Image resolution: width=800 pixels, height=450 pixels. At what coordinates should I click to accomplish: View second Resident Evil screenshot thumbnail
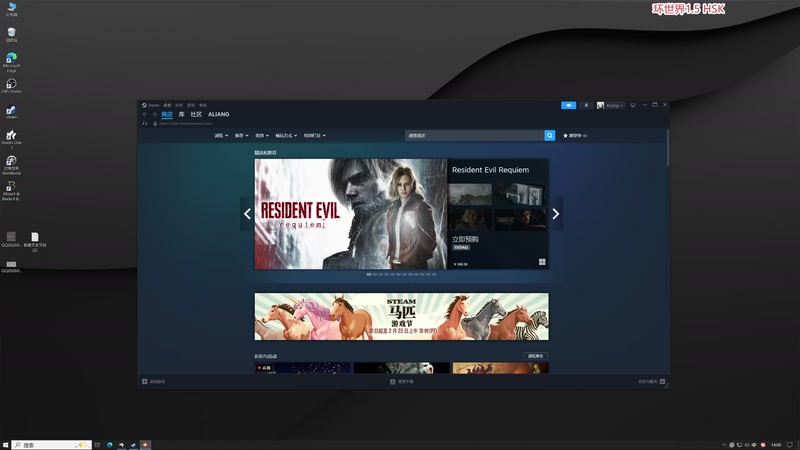click(520, 195)
